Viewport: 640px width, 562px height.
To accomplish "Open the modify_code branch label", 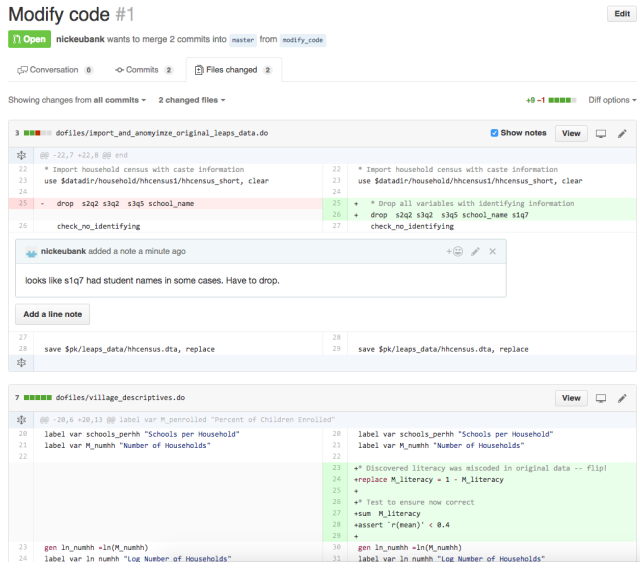I will click(302, 40).
